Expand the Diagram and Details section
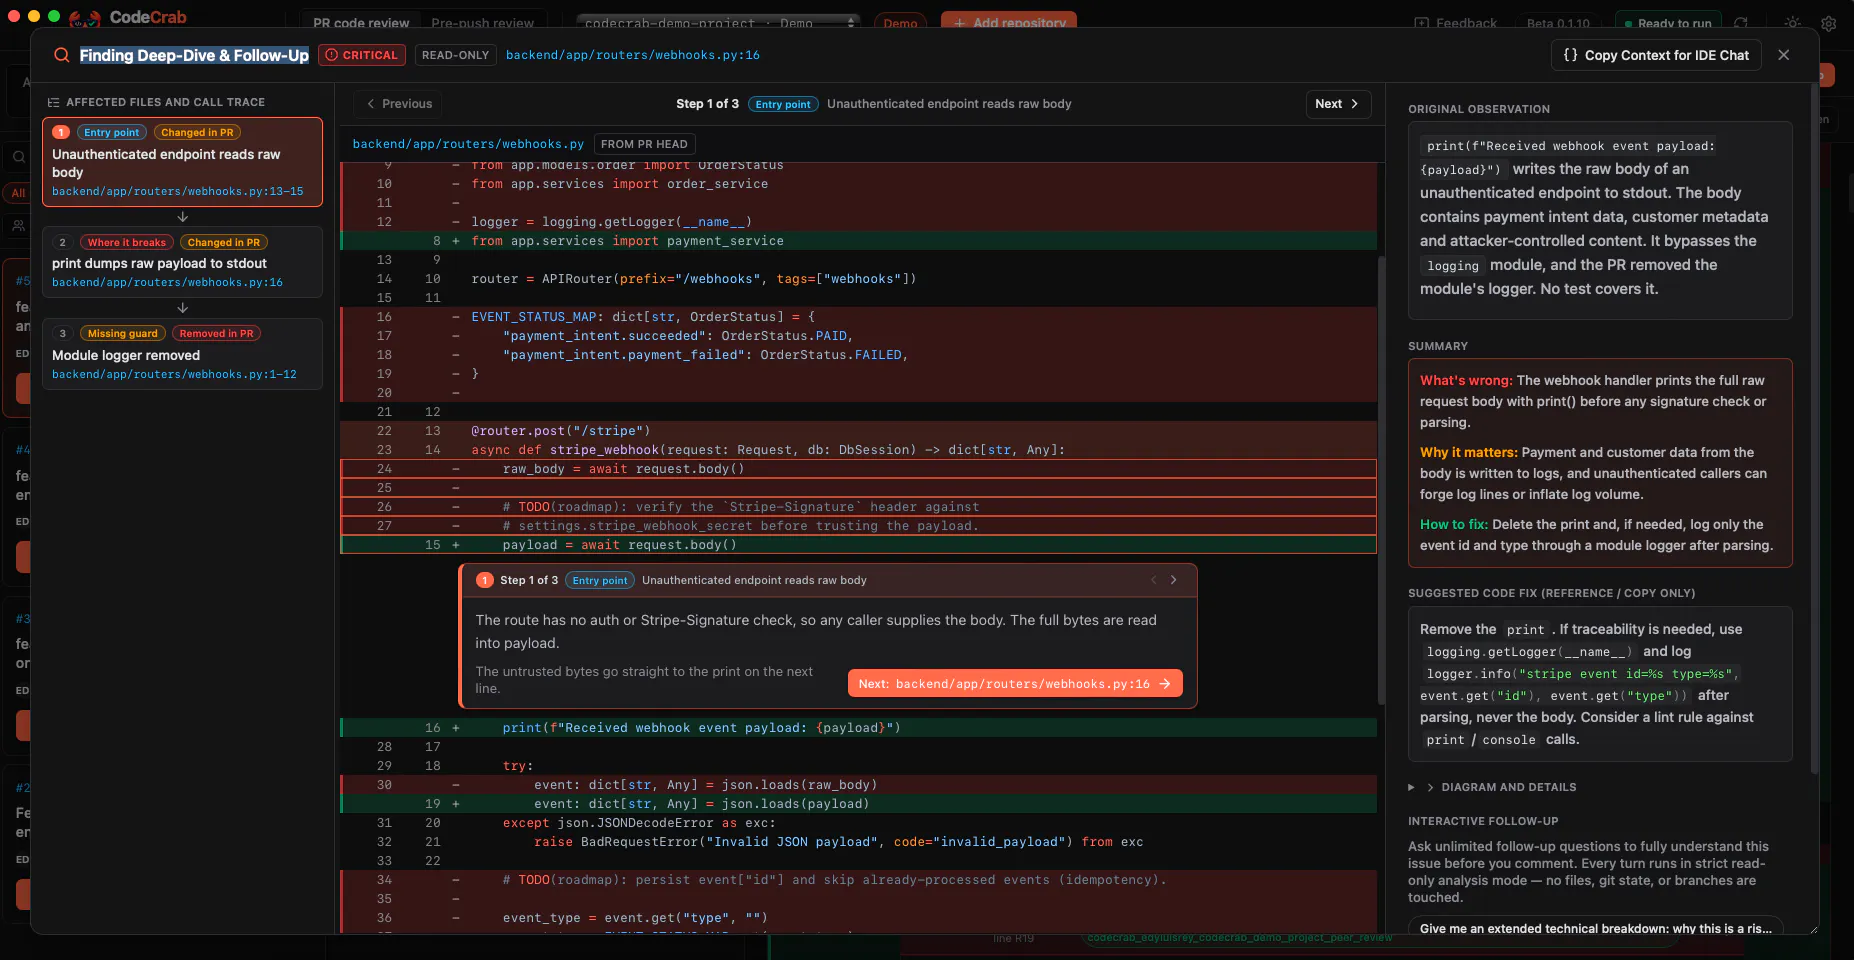Screen dimensions: 1854x960 [x=1492, y=787]
